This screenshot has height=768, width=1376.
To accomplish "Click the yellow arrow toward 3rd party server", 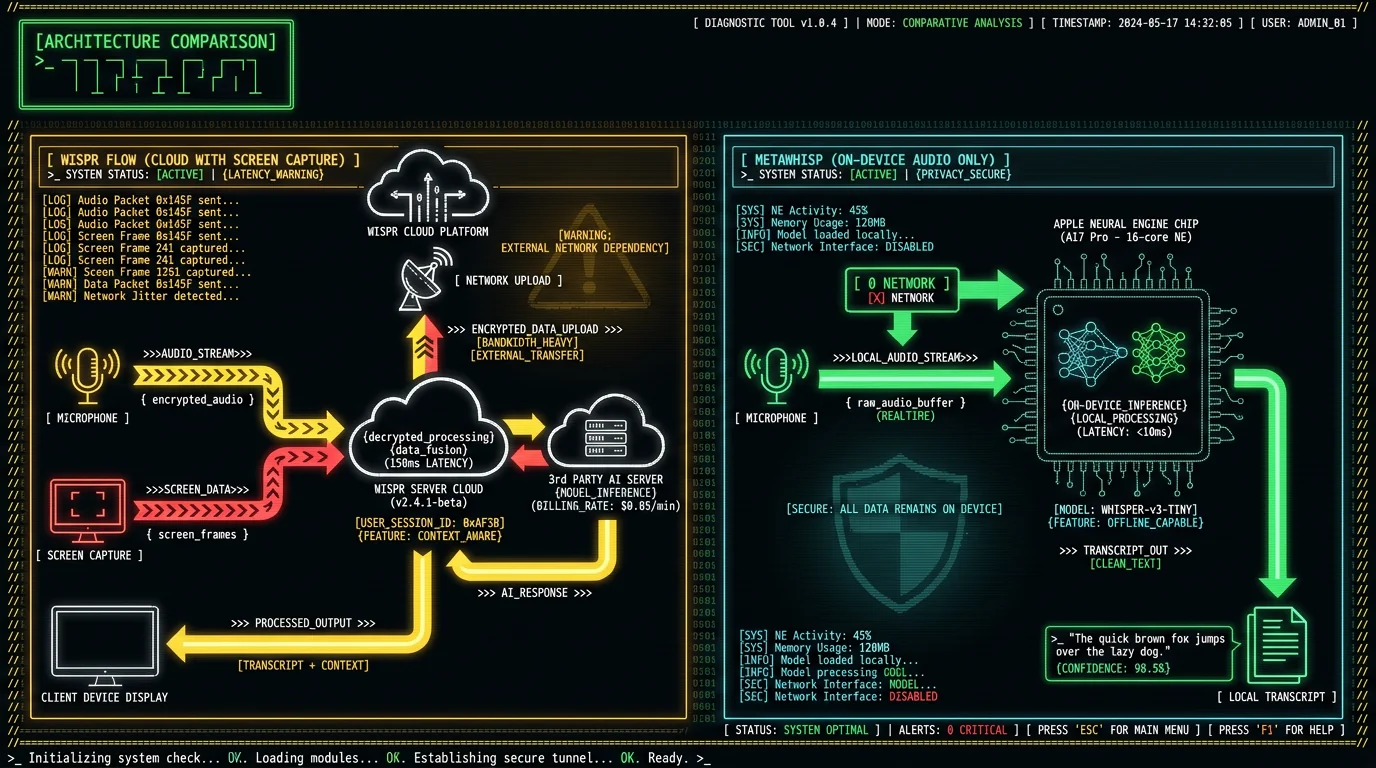I will coord(524,427).
